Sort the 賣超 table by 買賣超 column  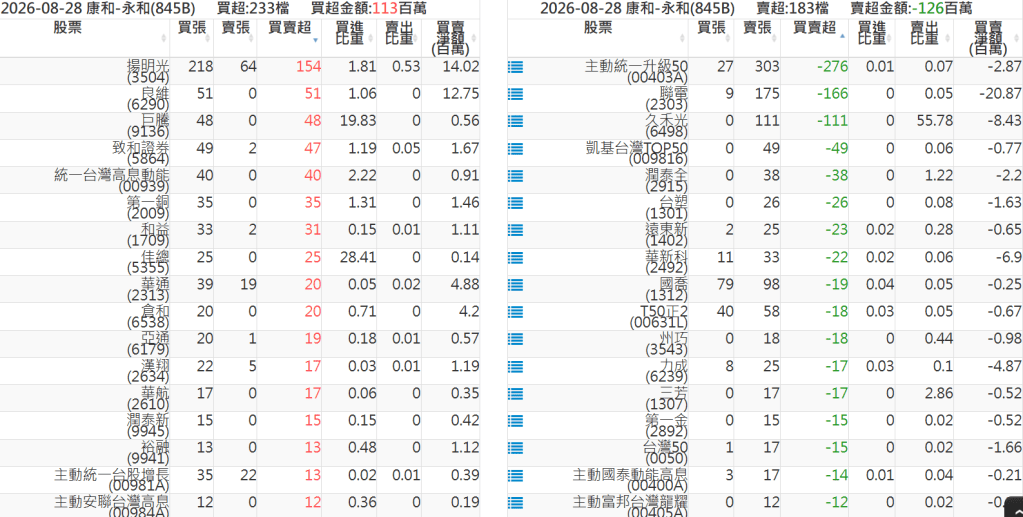coord(814,38)
